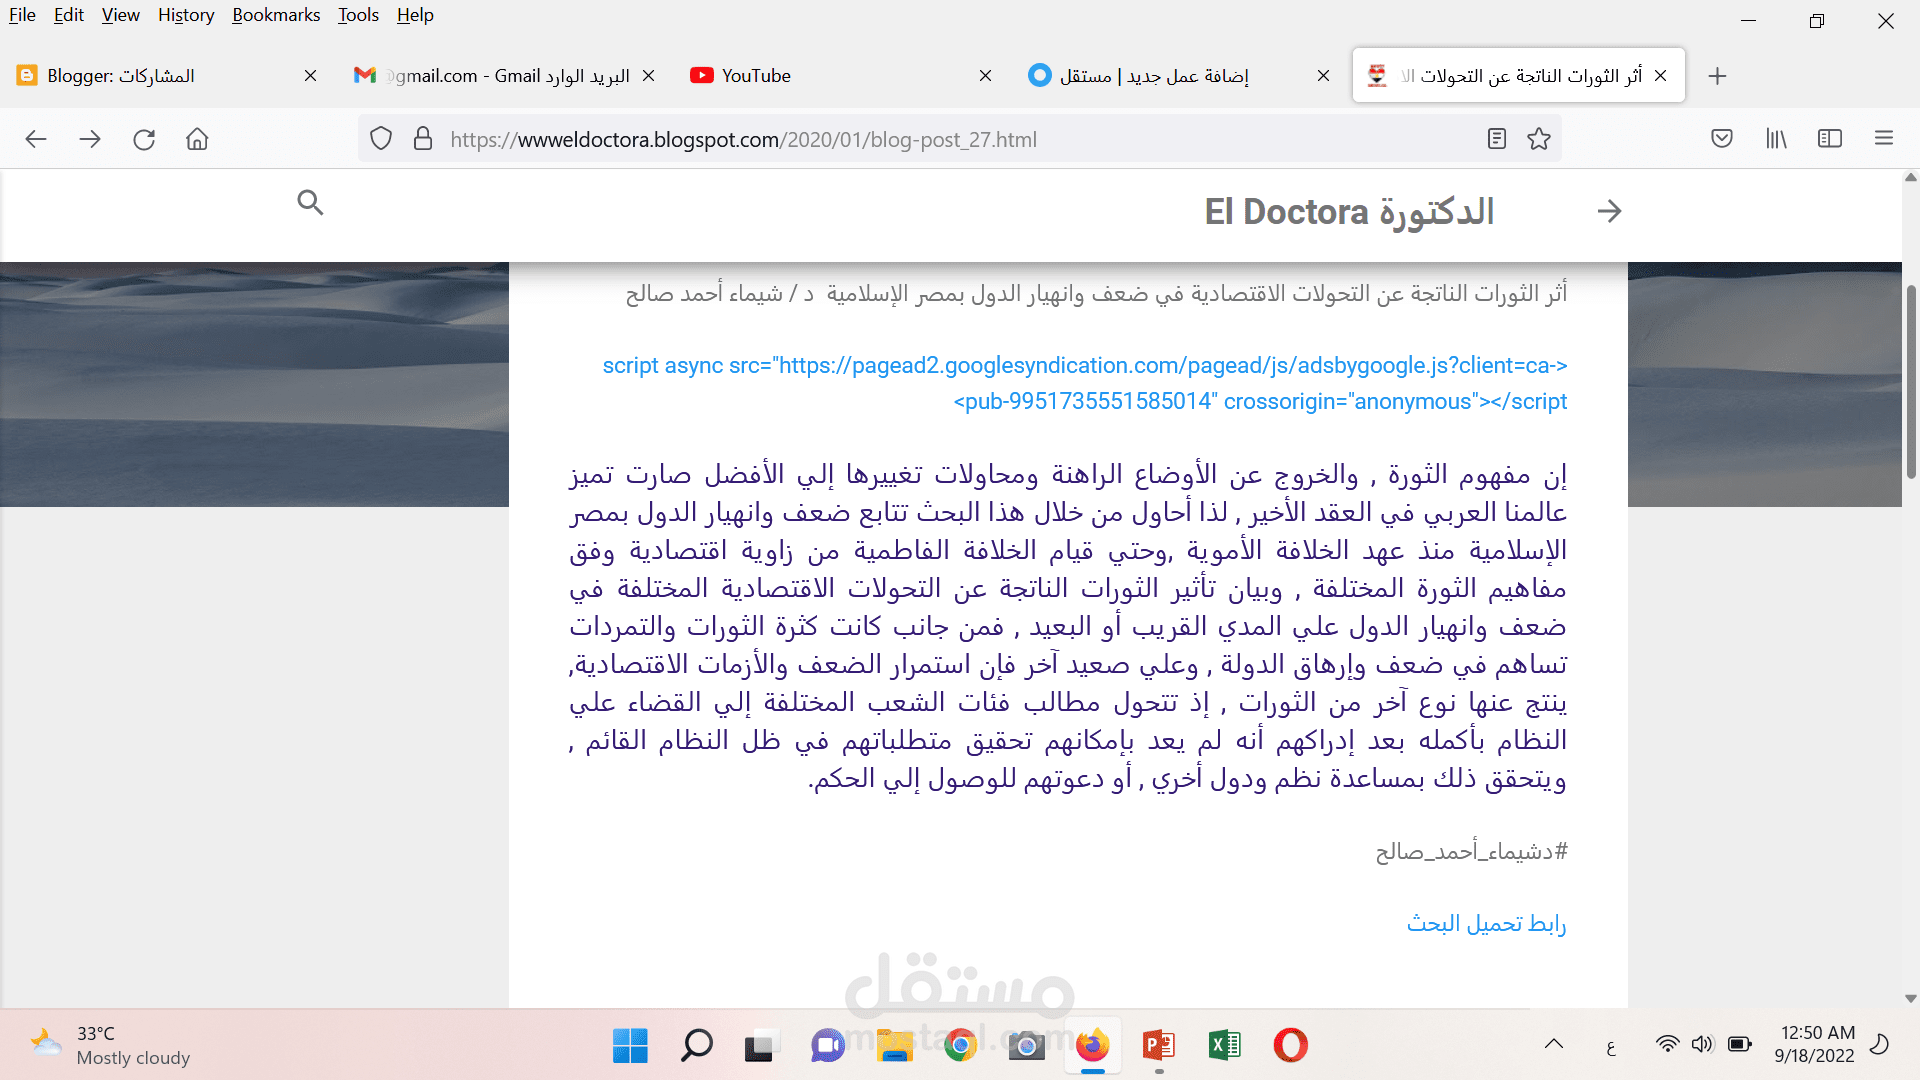Open the Wi-Fi network tray icon
The width and height of the screenshot is (1920, 1080).
(x=1667, y=1045)
